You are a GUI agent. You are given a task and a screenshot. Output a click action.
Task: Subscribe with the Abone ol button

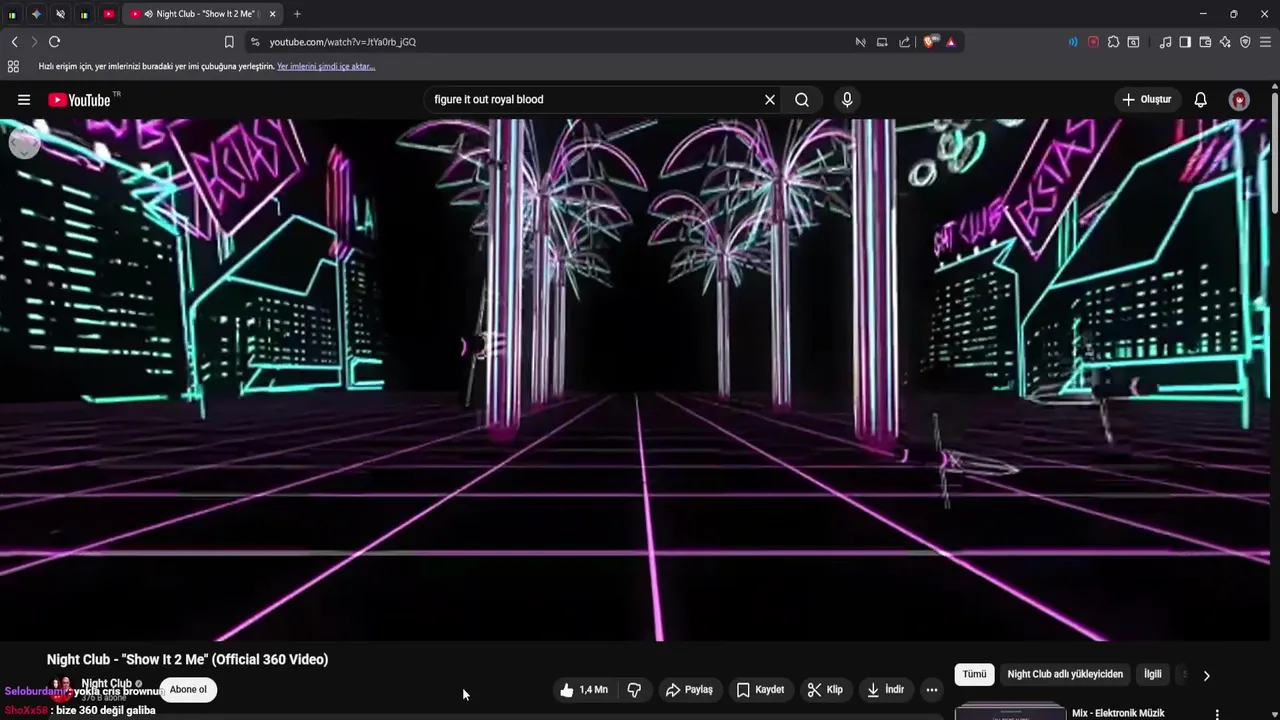[x=188, y=690]
